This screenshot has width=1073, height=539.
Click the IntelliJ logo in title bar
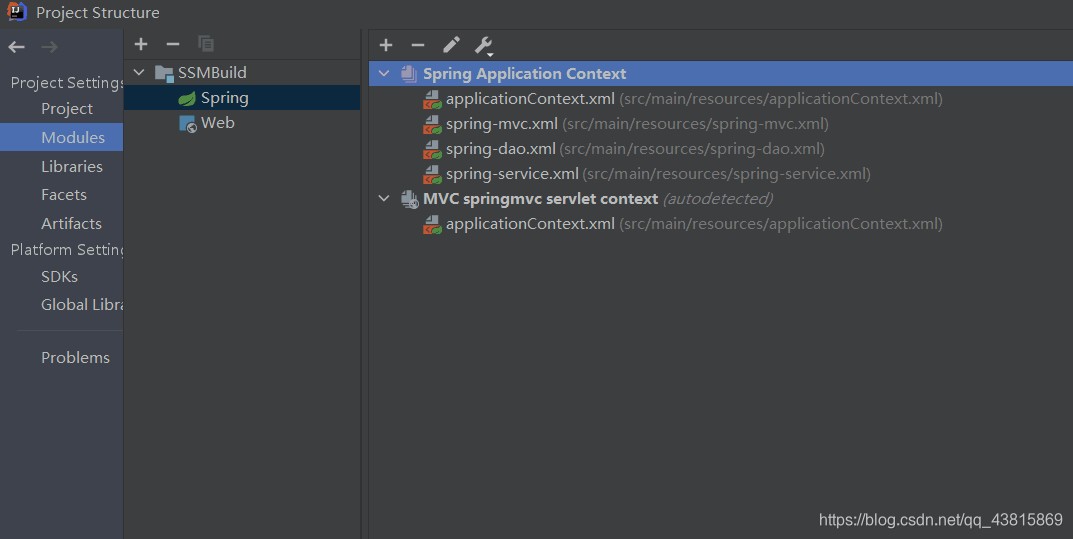coord(16,12)
